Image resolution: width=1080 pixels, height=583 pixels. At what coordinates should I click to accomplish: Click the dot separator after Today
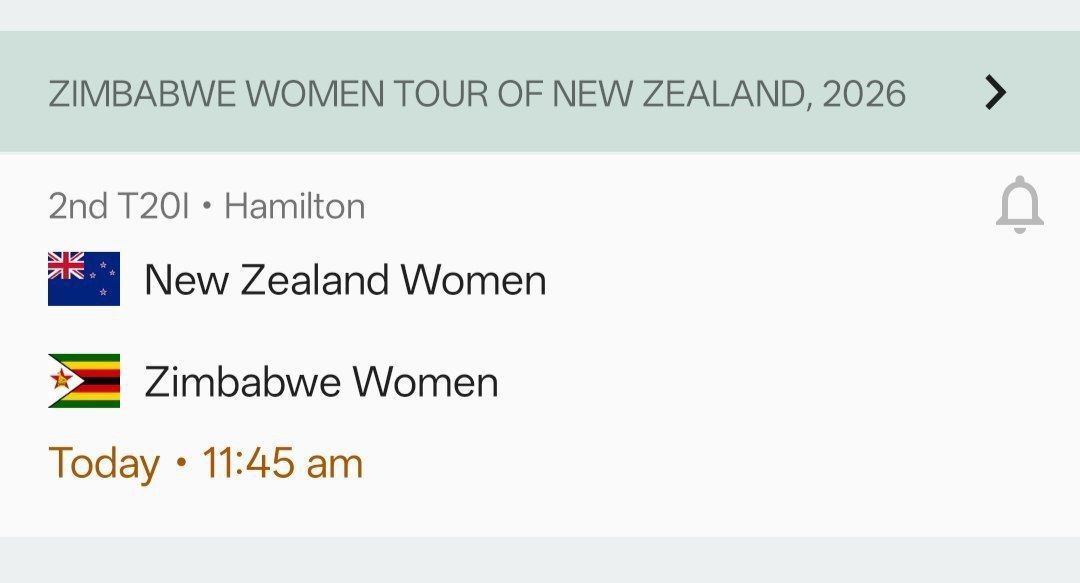tap(181, 464)
